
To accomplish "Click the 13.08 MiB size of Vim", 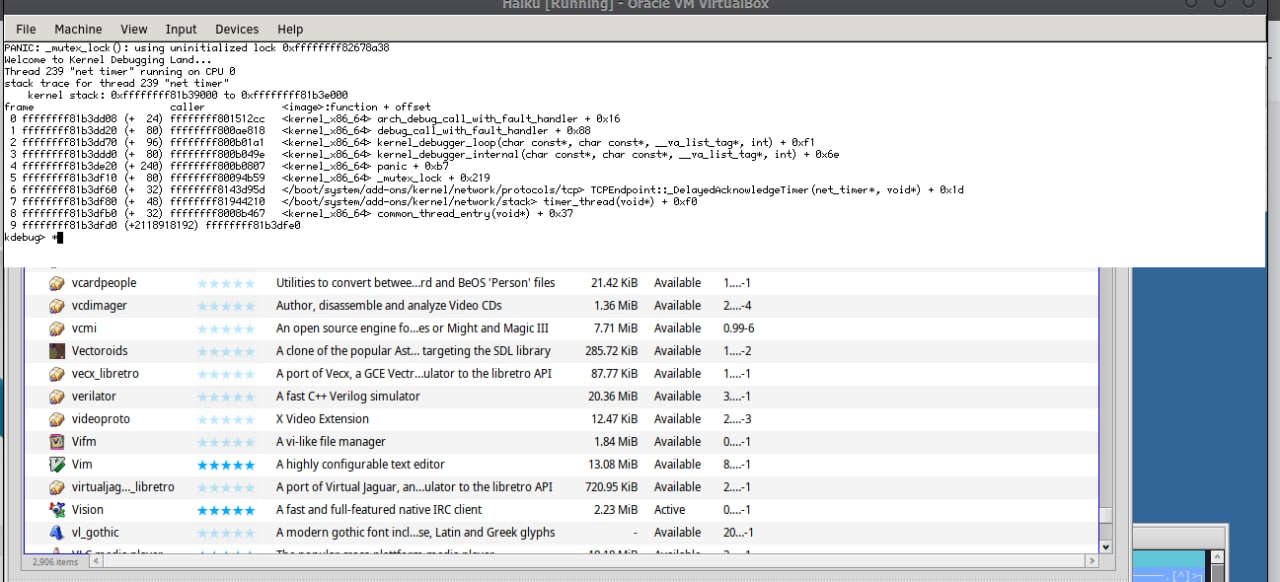I will [613, 464].
